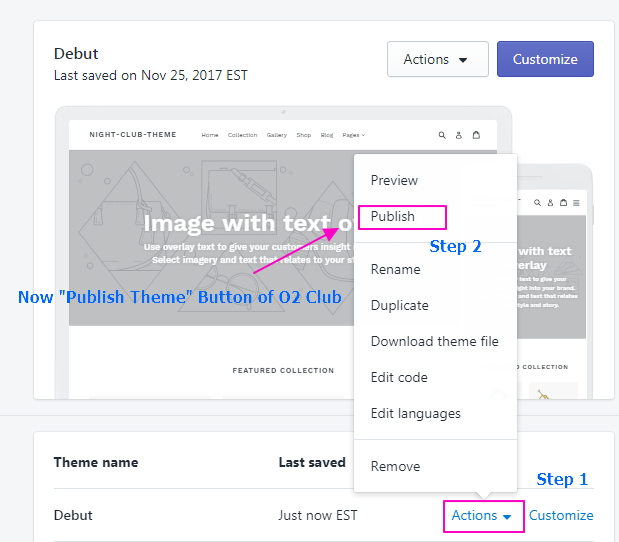This screenshot has height=542, width=619.
Task: Click the account icon in desktop preview header
Action: (x=459, y=135)
